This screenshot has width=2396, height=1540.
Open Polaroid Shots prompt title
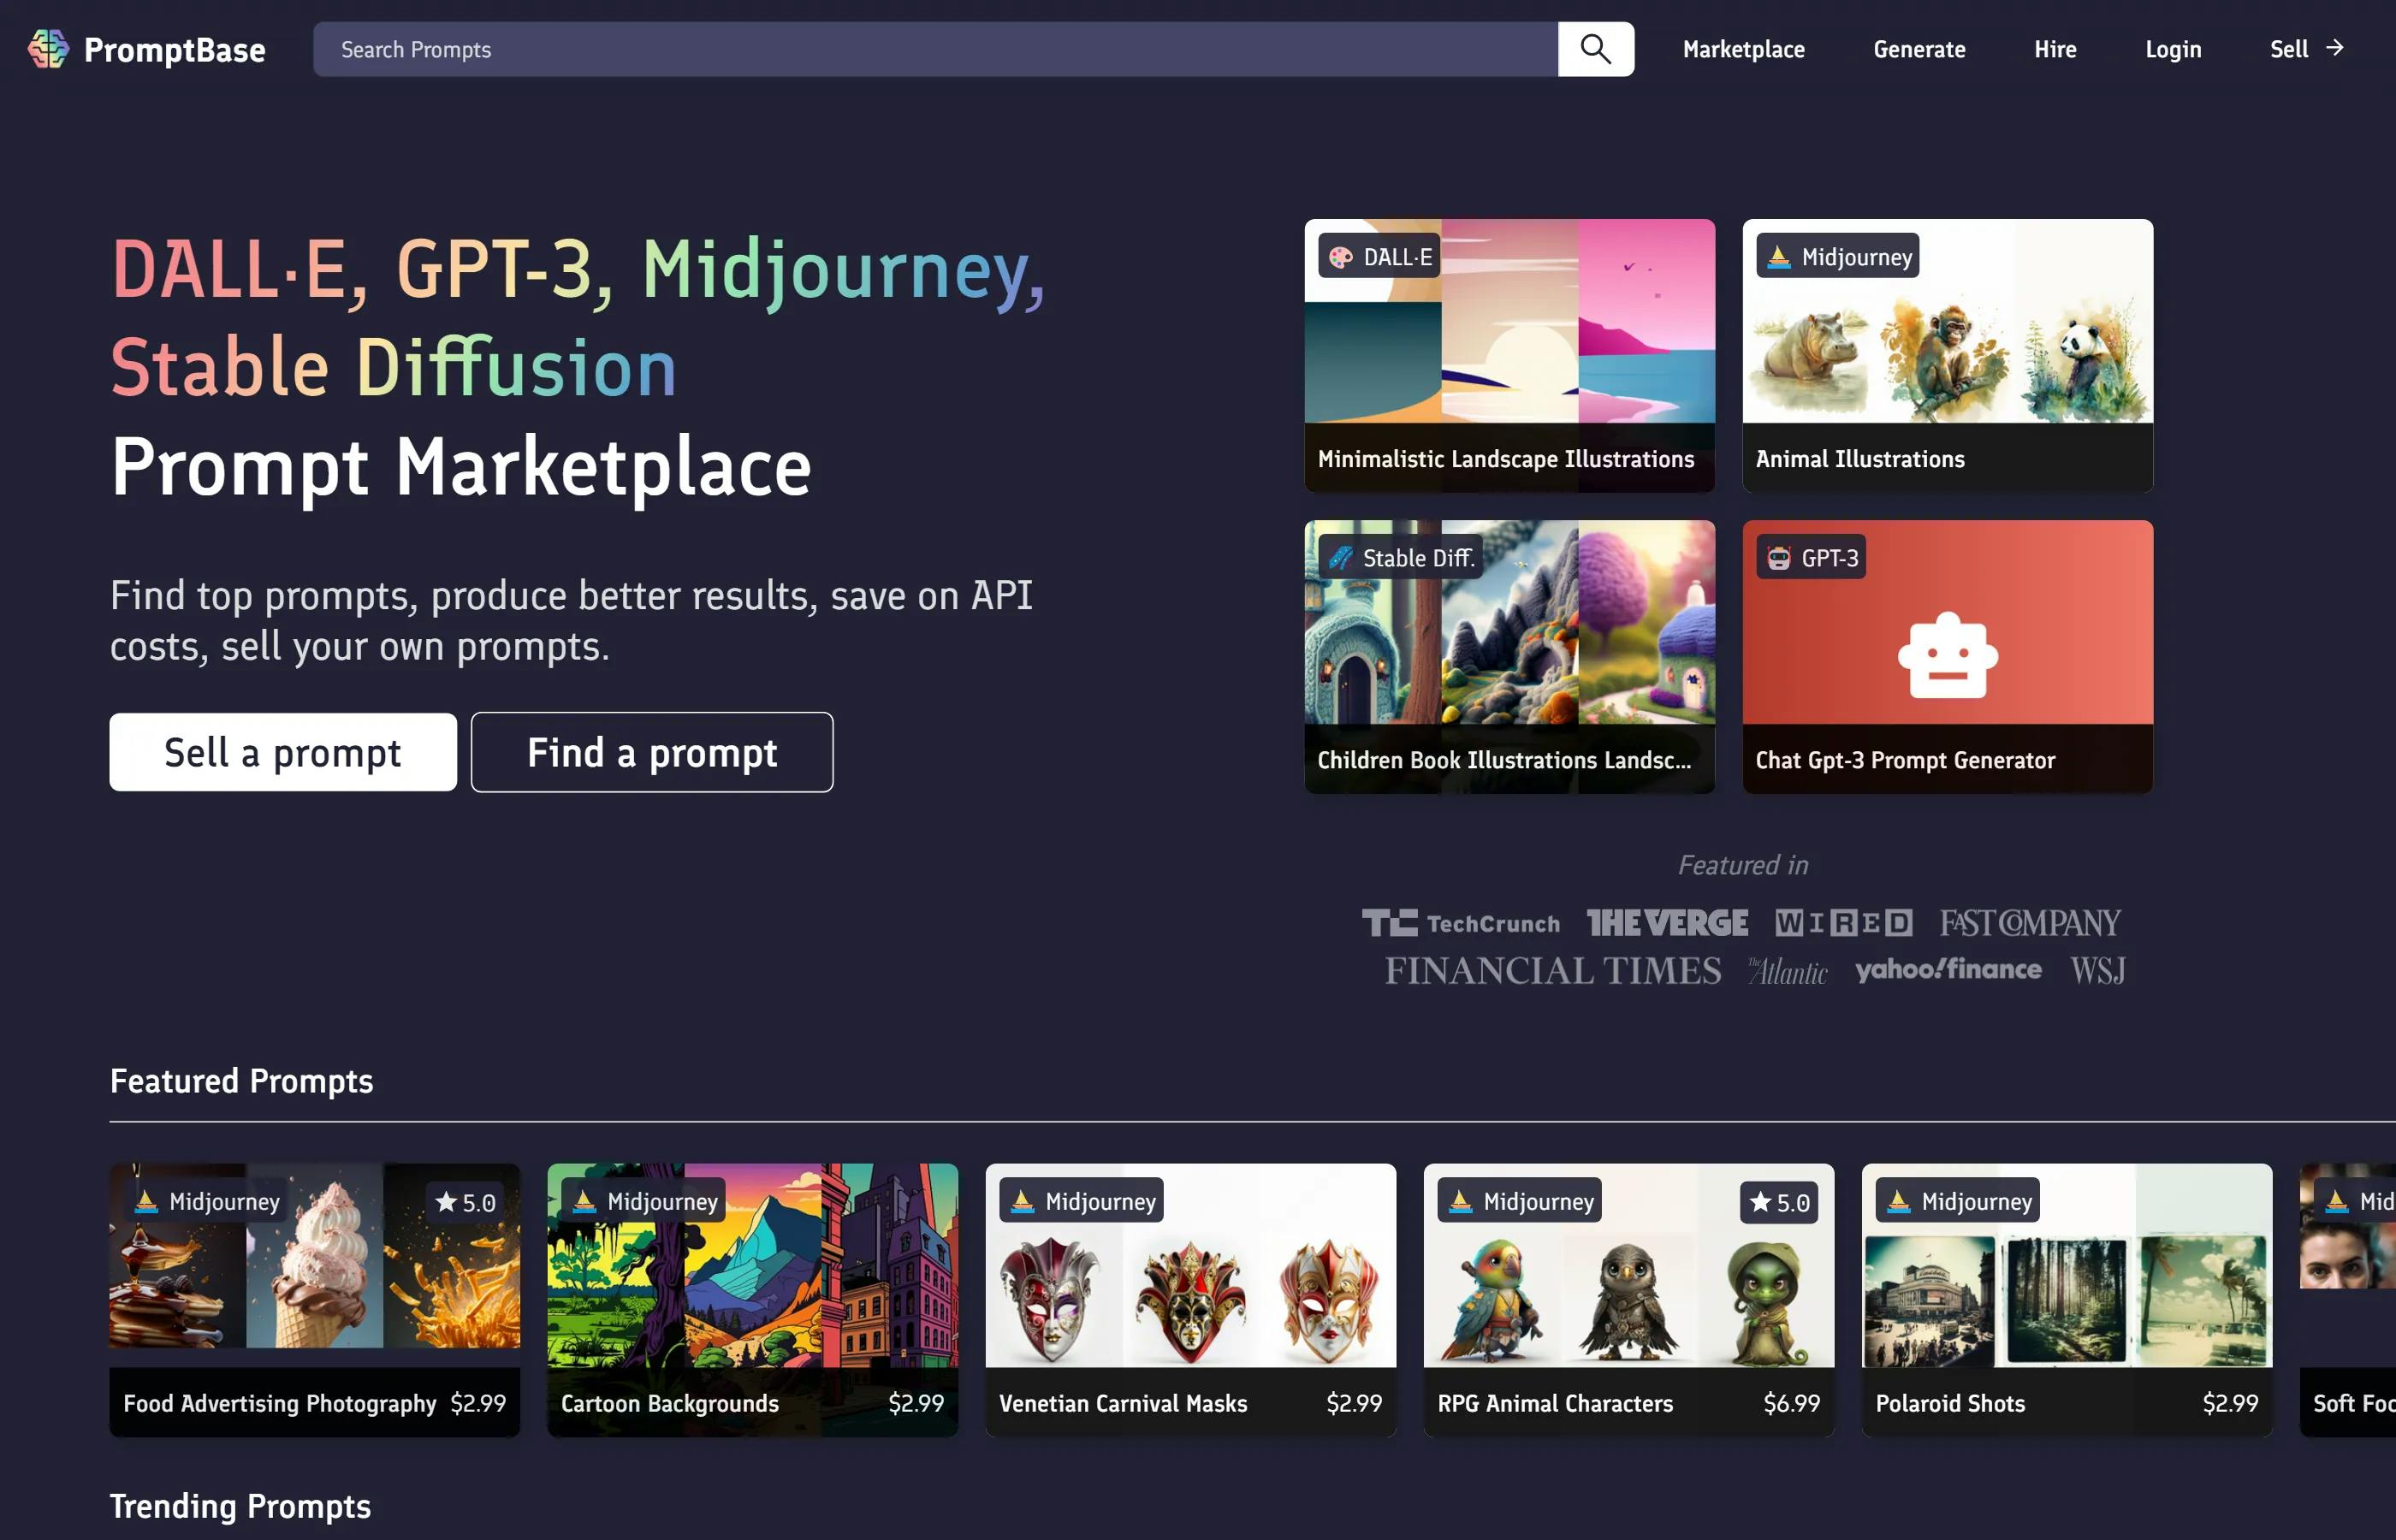click(1950, 1403)
